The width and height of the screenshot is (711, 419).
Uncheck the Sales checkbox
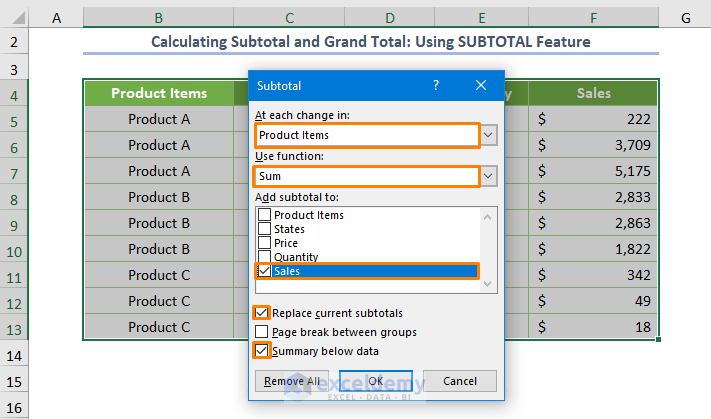264,271
